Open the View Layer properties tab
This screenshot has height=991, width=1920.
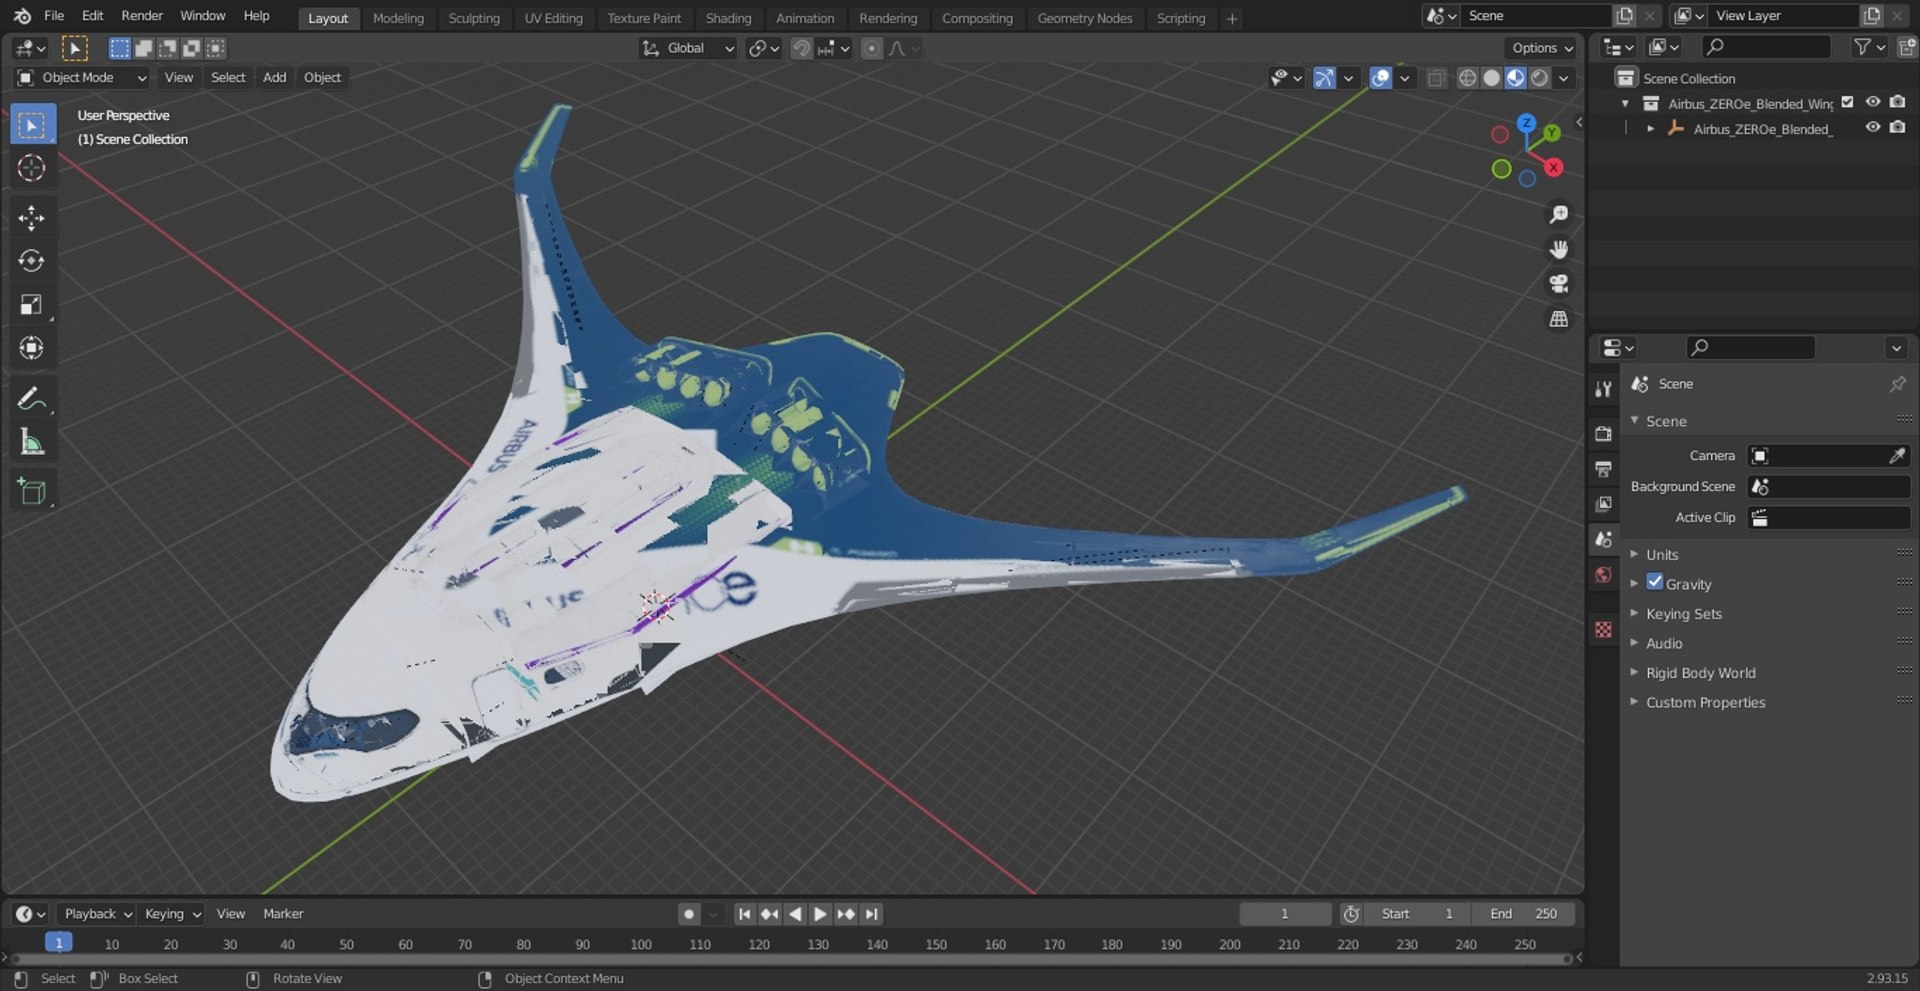coord(1604,504)
